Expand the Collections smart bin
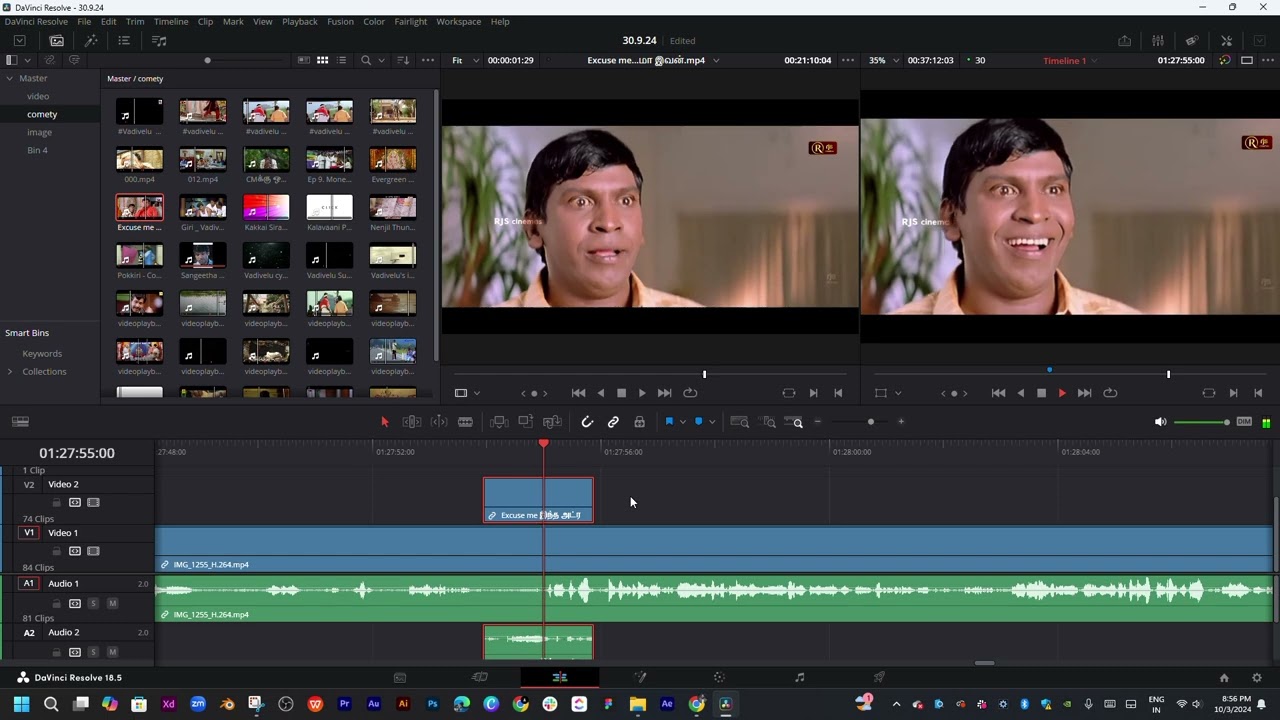The width and height of the screenshot is (1280, 720). (x=10, y=371)
